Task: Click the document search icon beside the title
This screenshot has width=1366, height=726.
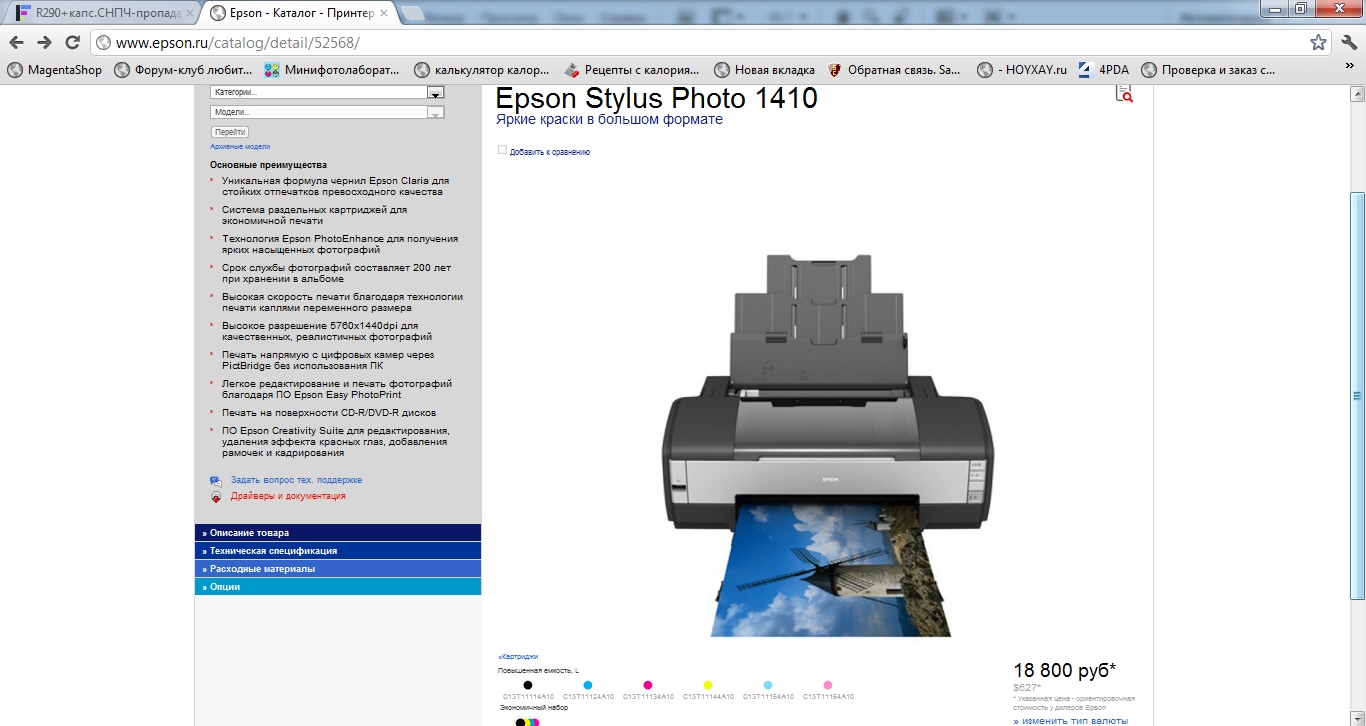Action: coord(1125,93)
